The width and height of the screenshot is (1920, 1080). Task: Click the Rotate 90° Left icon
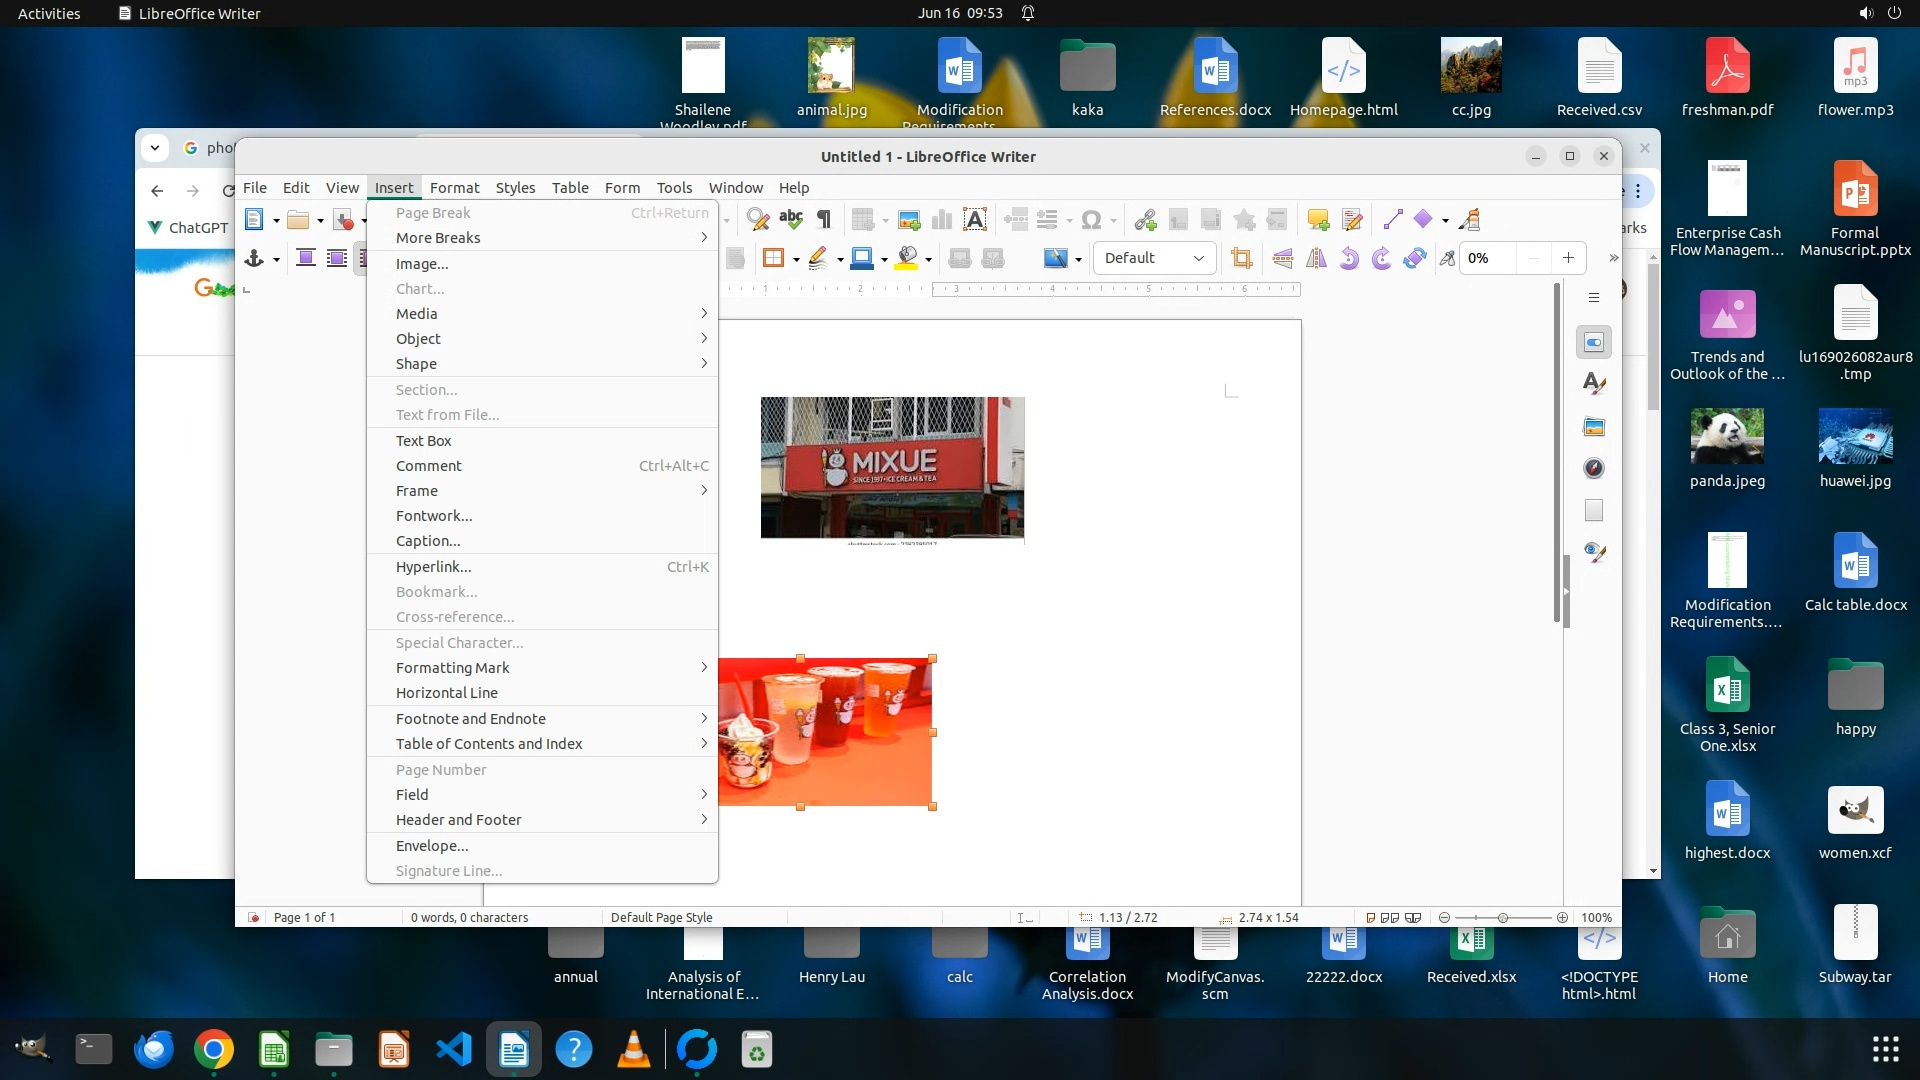pyautogui.click(x=1349, y=259)
